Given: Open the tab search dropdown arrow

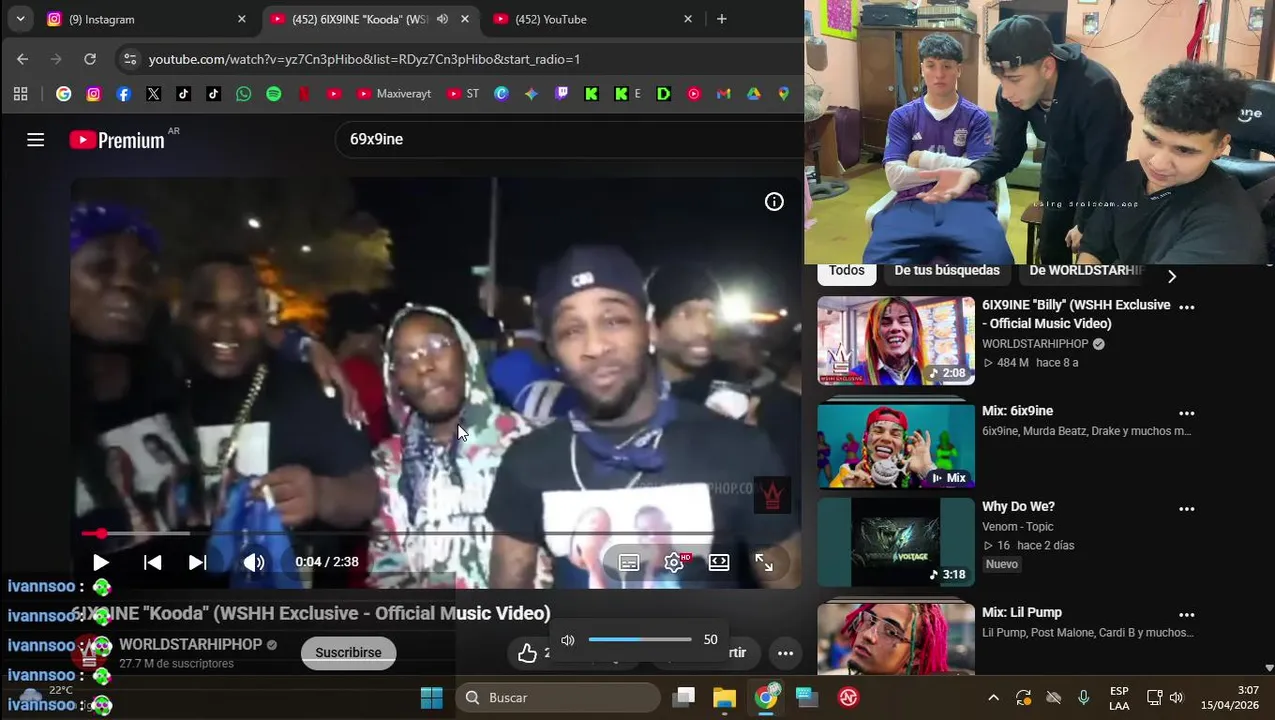Looking at the screenshot, I should click(x=20, y=19).
